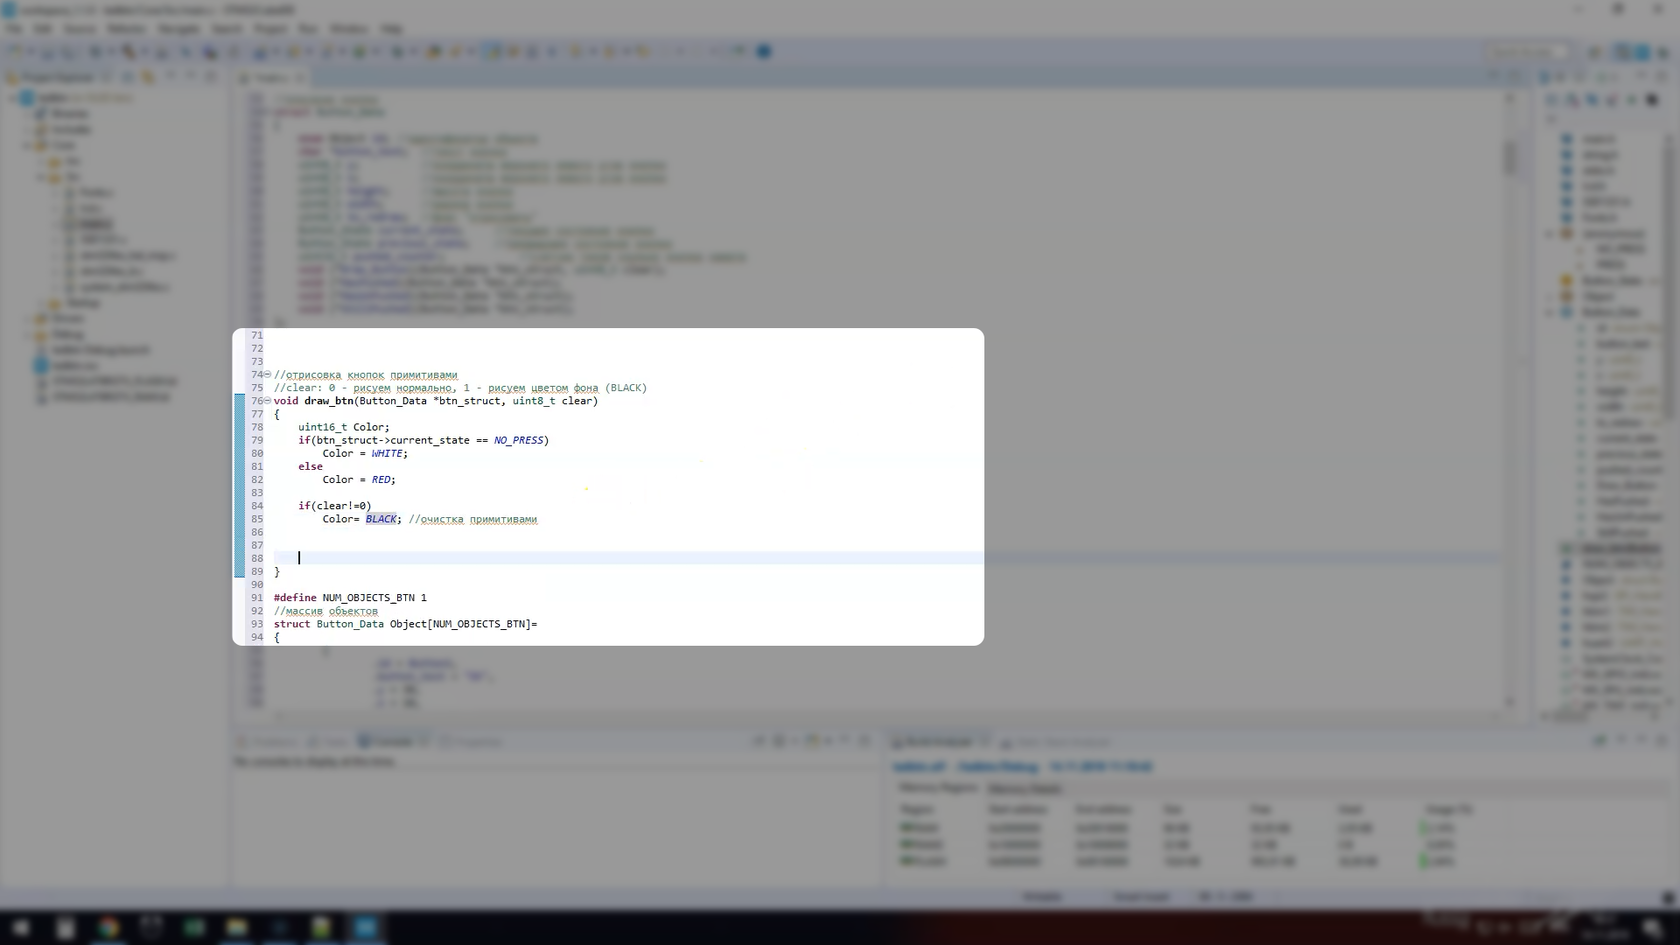Click the NO_PRESS constant in the if condition
The height and width of the screenshot is (945, 1680).
click(x=518, y=440)
